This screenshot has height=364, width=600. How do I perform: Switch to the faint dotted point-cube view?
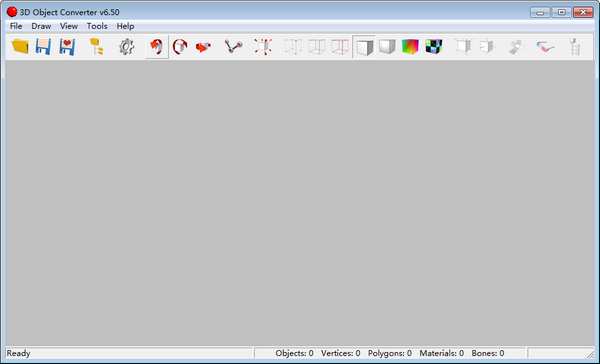pyautogui.click(x=293, y=47)
